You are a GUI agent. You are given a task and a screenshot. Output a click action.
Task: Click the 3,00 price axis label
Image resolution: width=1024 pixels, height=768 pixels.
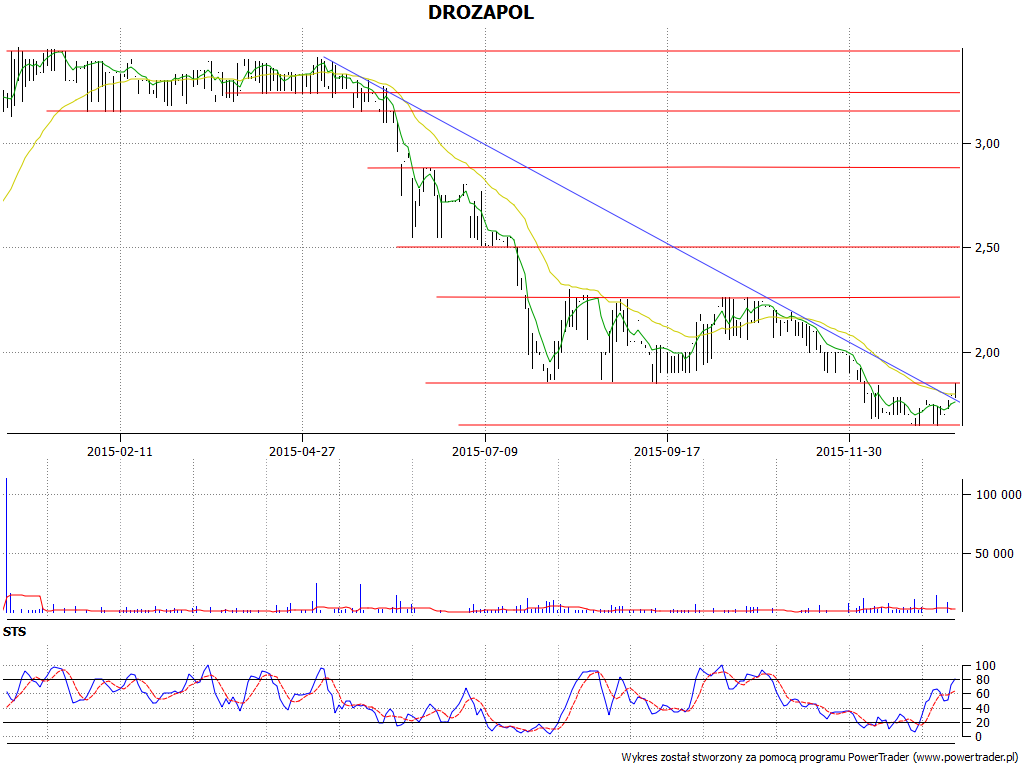point(987,144)
